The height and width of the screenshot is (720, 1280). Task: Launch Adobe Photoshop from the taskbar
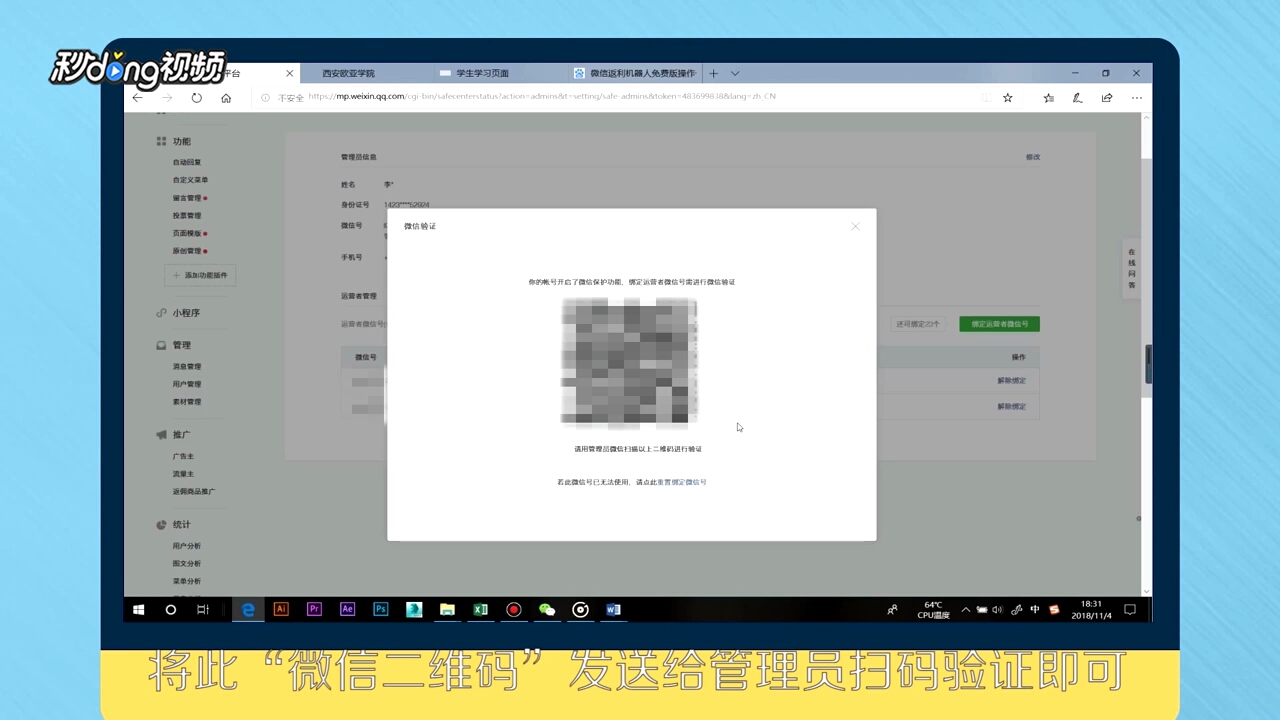click(381, 609)
